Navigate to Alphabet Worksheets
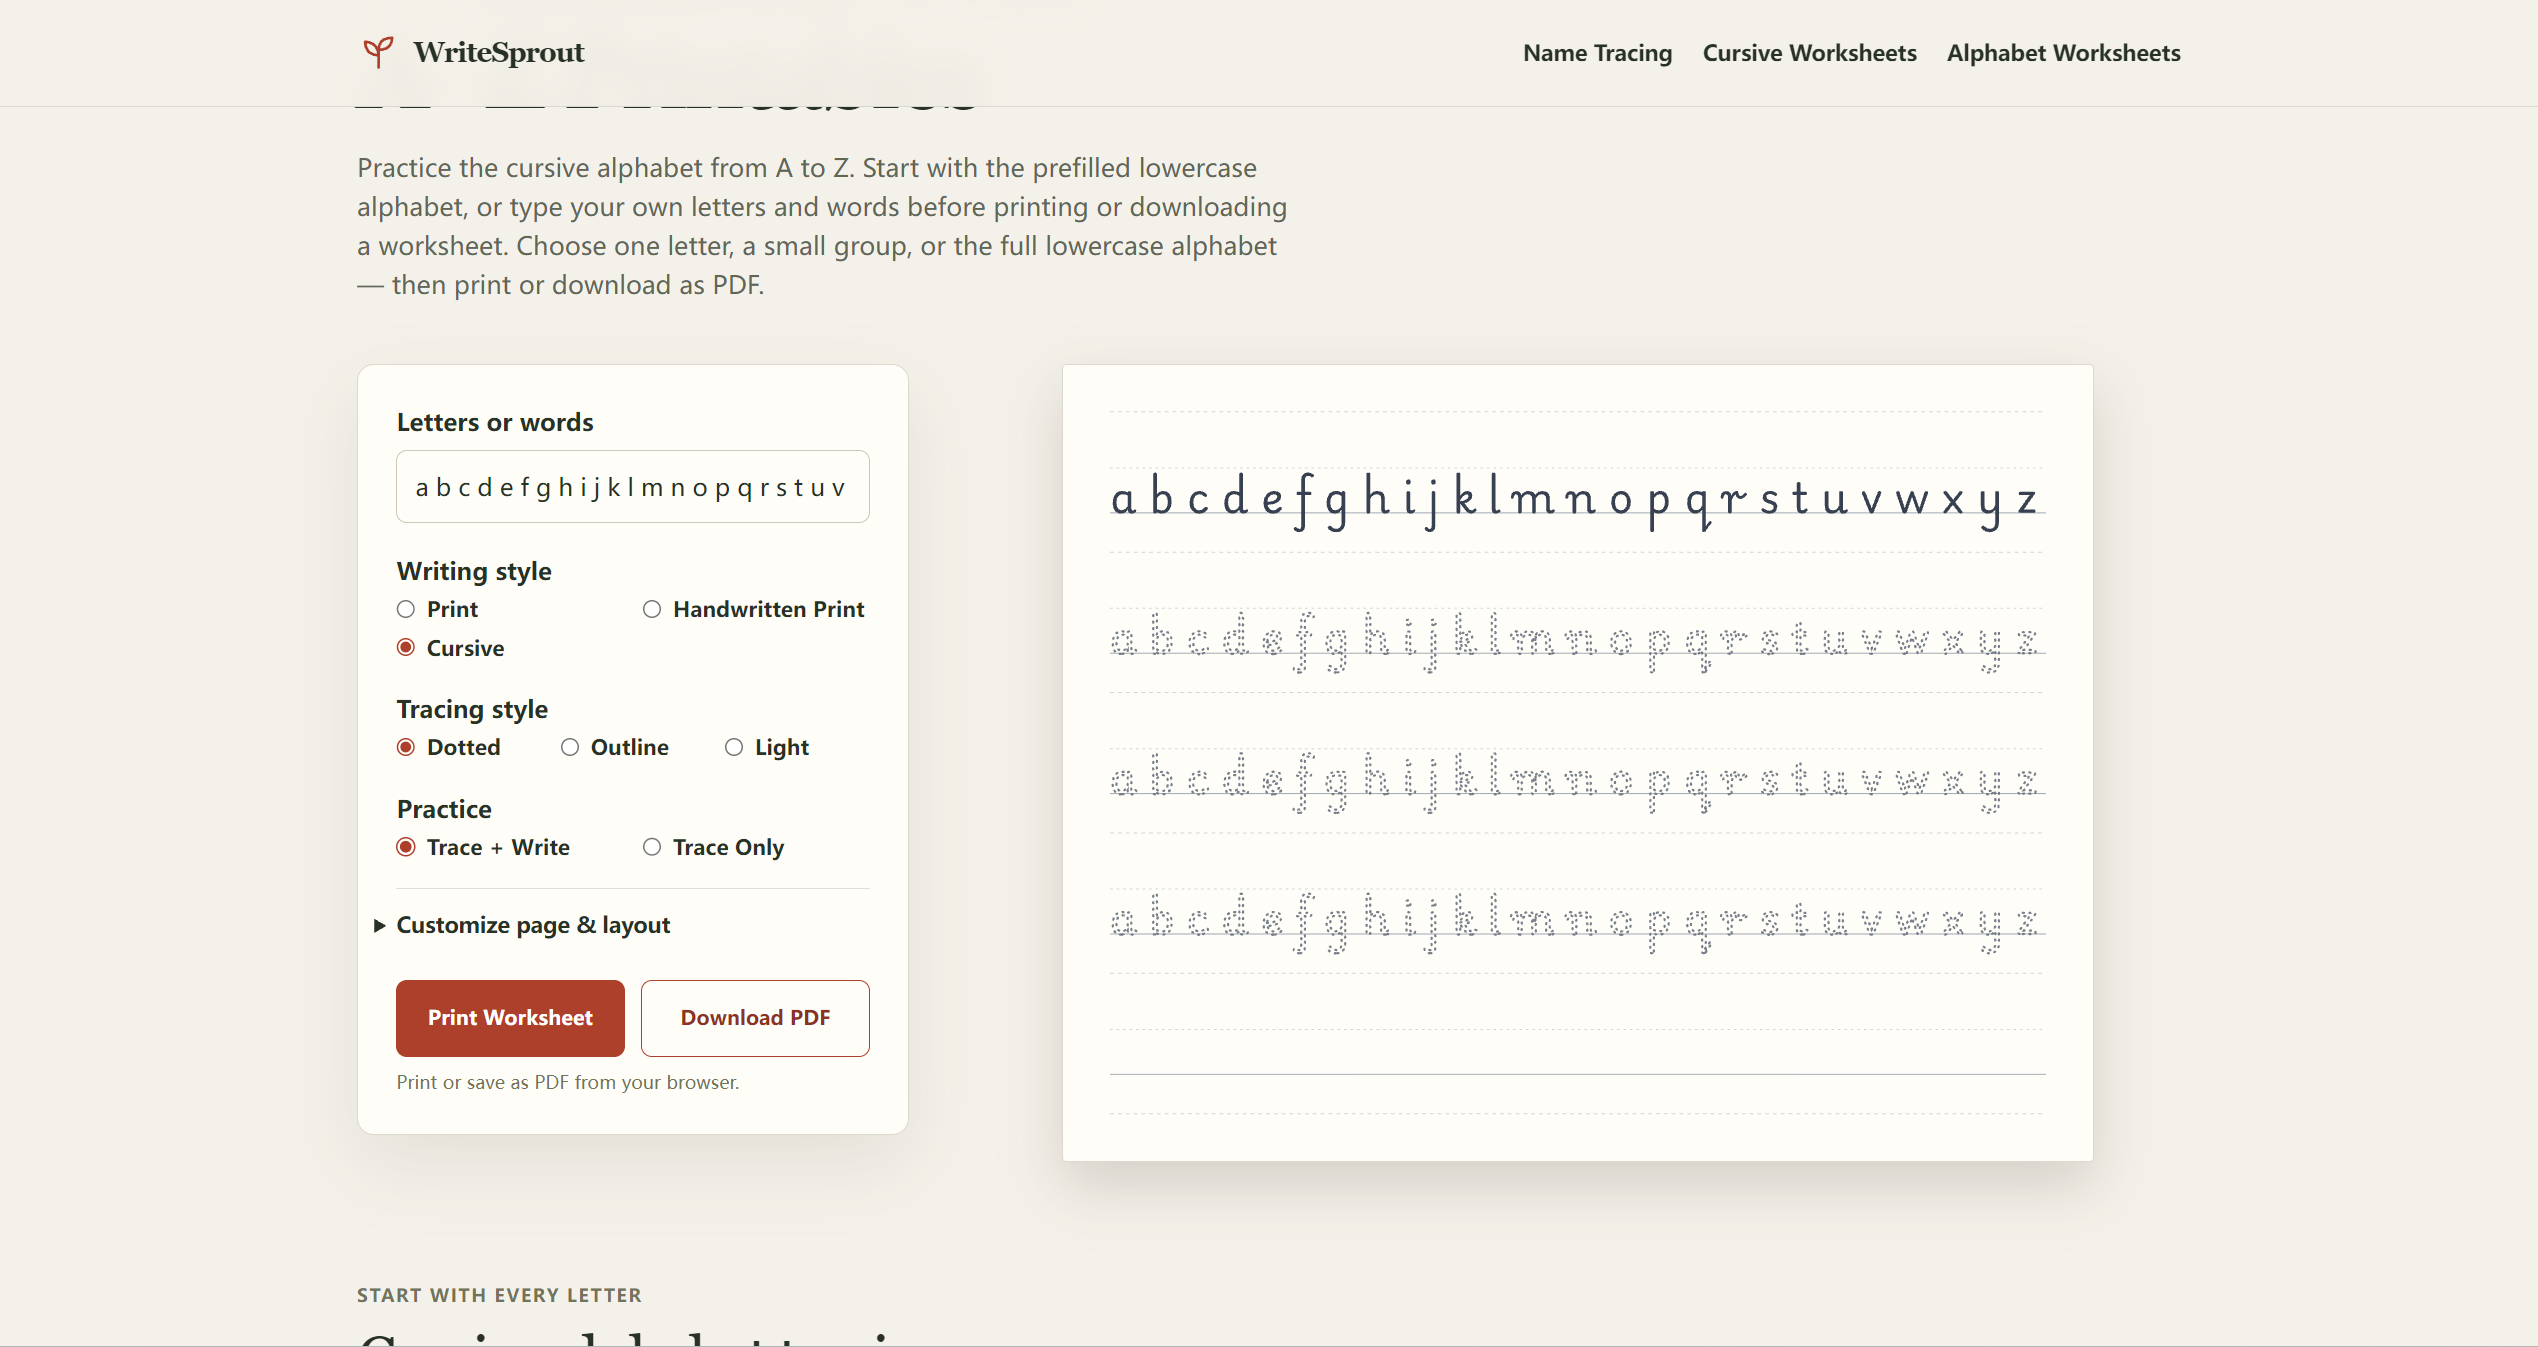Image resolution: width=2538 pixels, height=1347 pixels. pyautogui.click(x=2063, y=53)
